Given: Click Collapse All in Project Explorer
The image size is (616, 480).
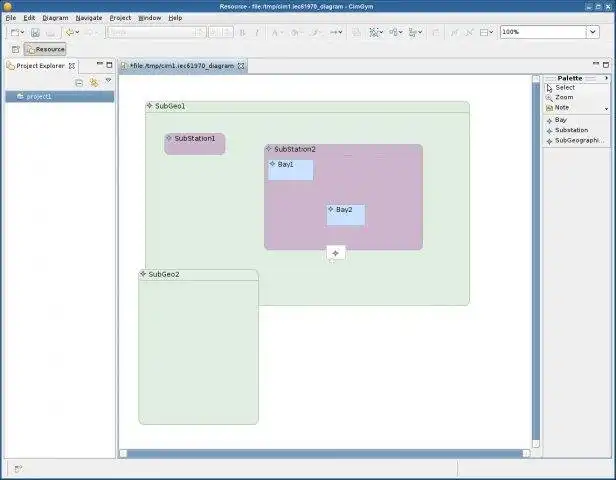Looking at the screenshot, I should [x=79, y=82].
